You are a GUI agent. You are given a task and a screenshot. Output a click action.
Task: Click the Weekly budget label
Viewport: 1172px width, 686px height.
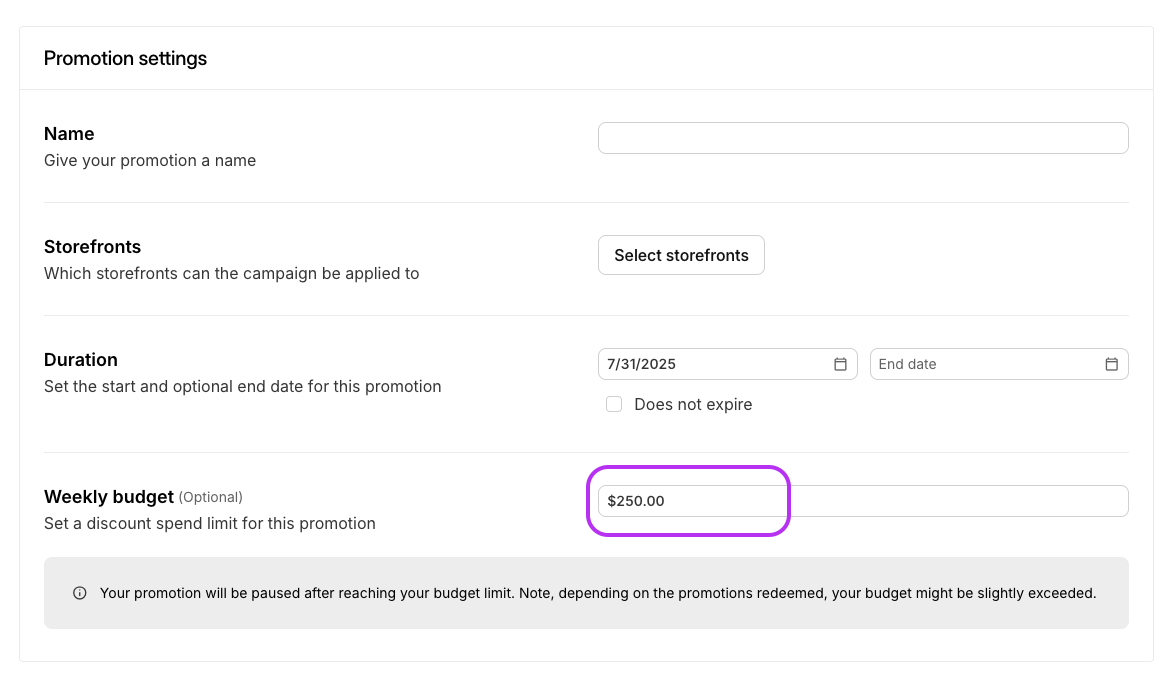pyautogui.click(x=109, y=497)
